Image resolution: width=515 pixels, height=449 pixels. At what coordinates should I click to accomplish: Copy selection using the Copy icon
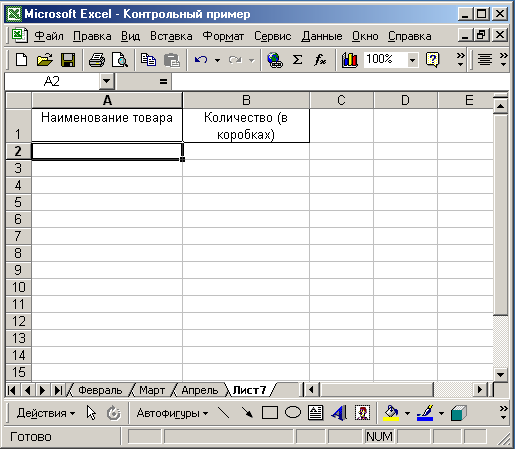[148, 60]
